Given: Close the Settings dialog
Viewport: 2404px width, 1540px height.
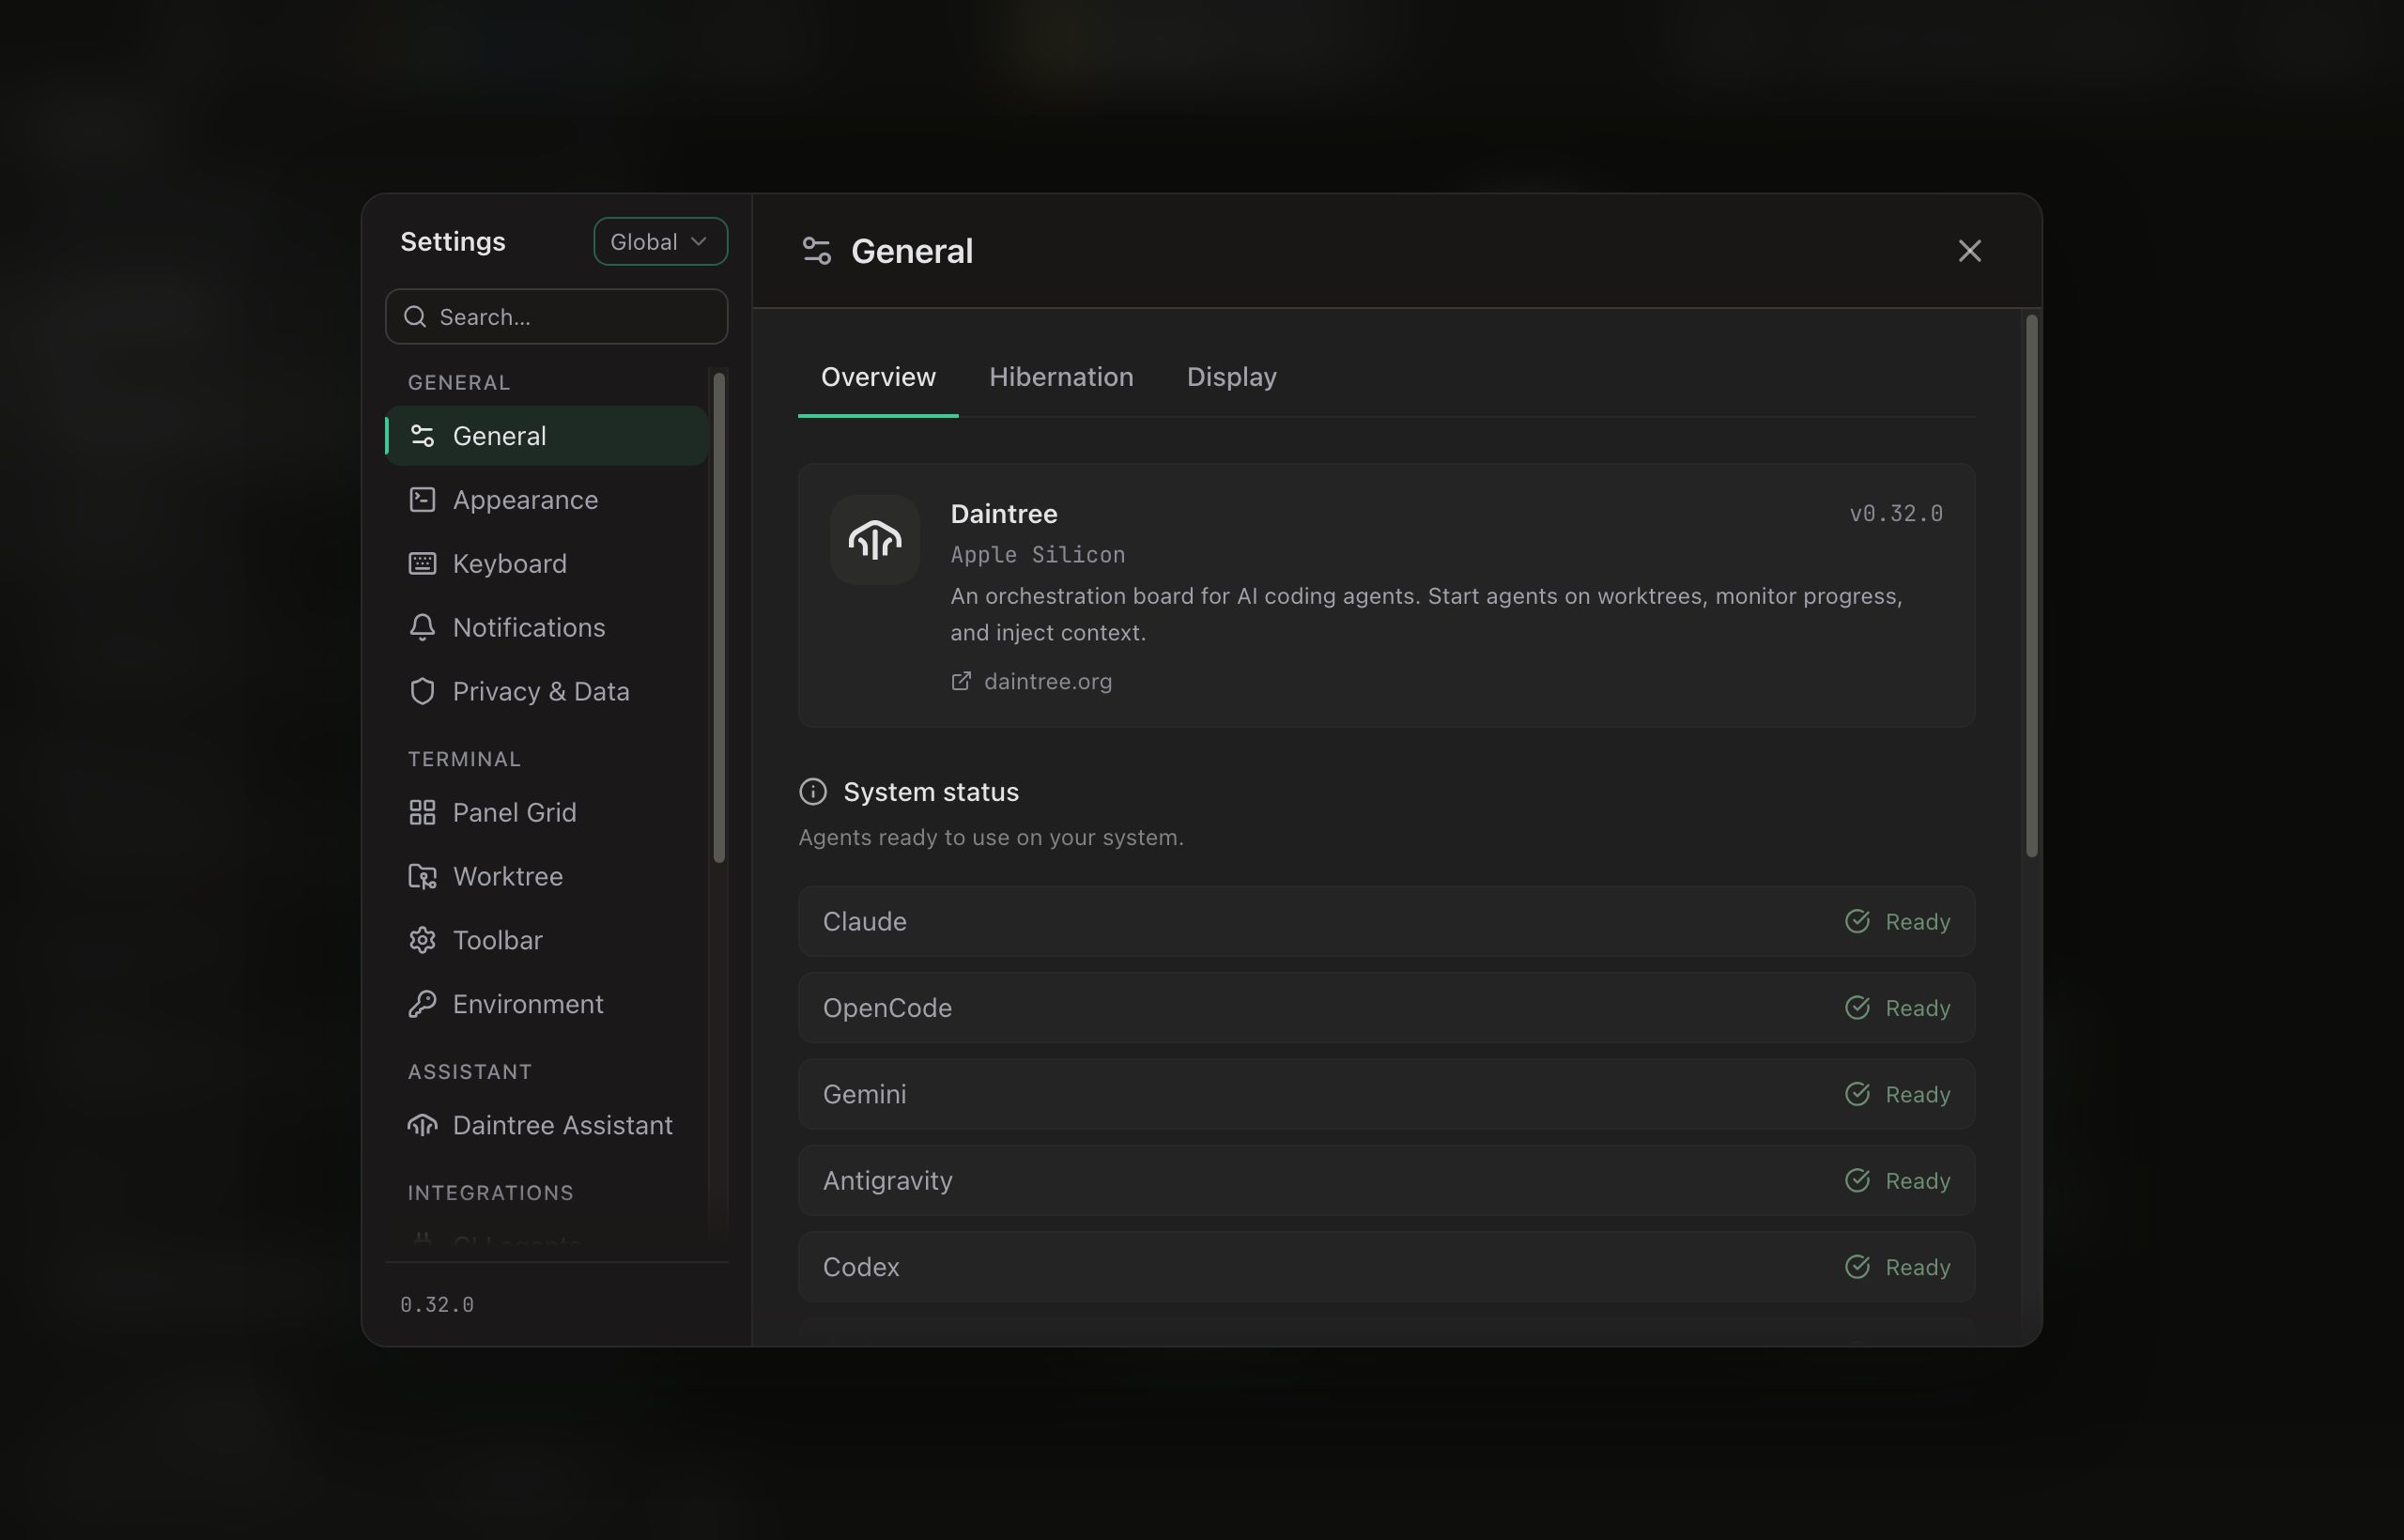Looking at the screenshot, I should click(x=1969, y=251).
